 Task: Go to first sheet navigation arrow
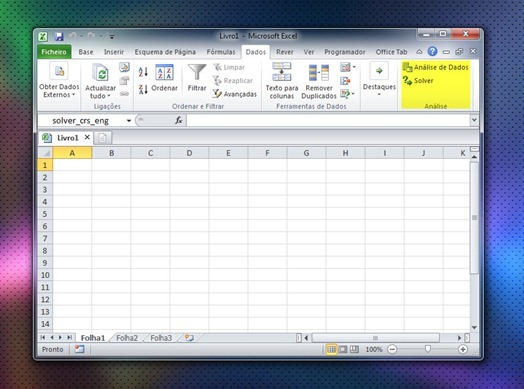(43, 338)
